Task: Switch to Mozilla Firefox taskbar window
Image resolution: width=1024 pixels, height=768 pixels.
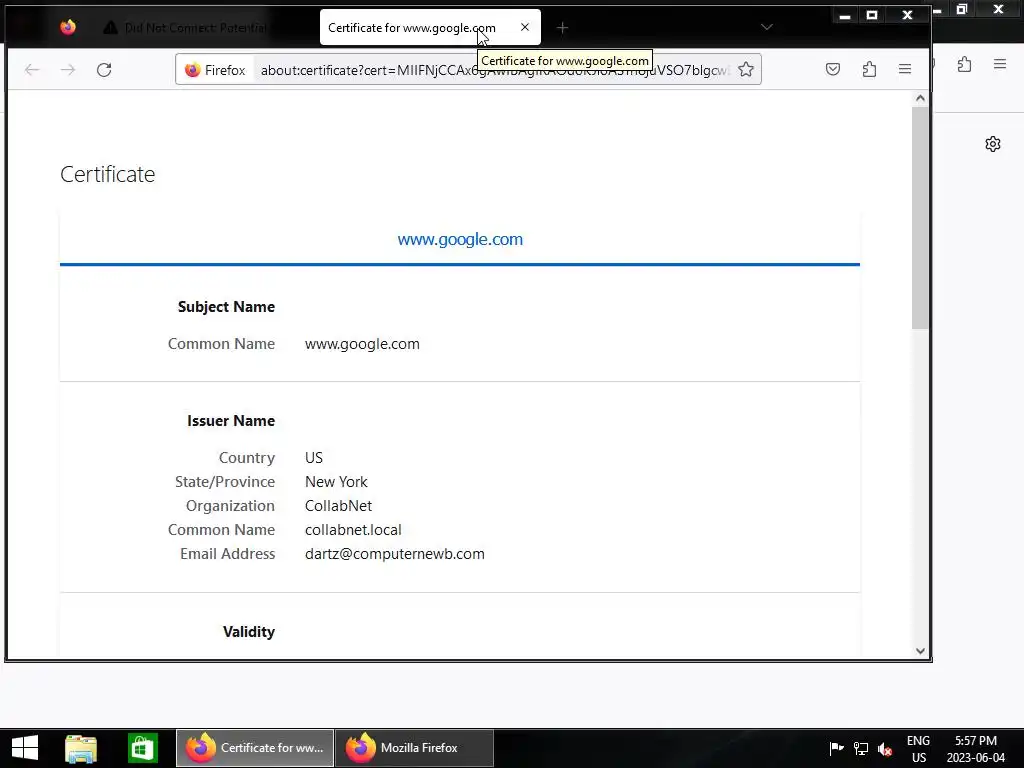Action: tap(415, 748)
